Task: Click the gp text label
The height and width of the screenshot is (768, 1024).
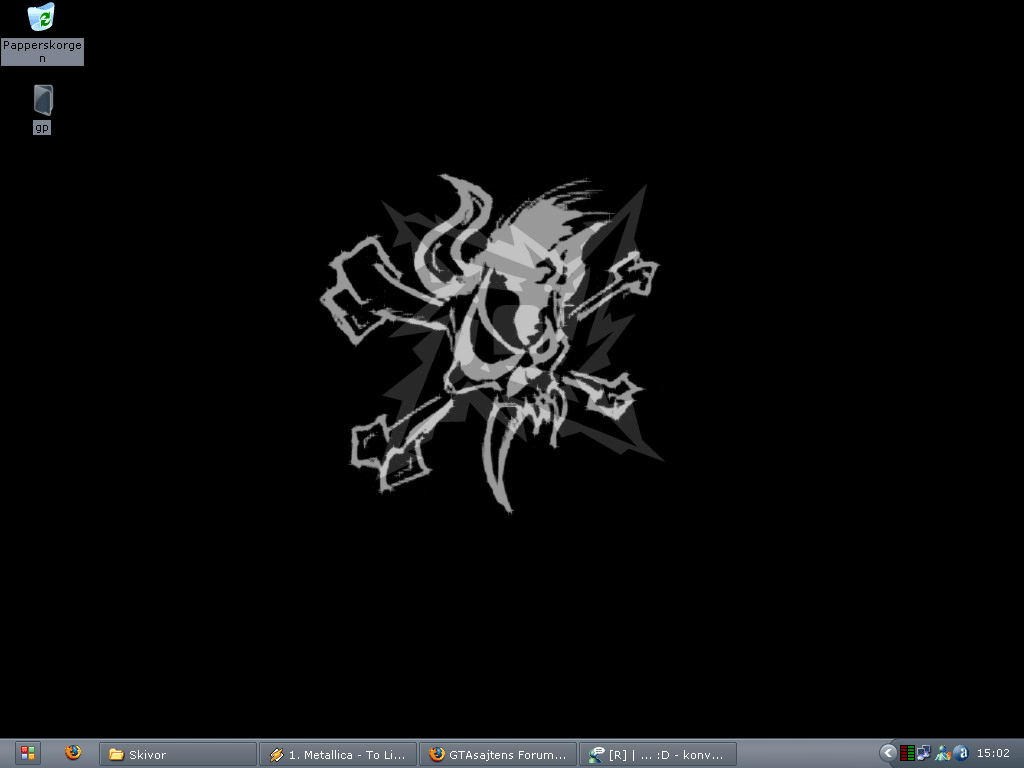Action: click(42, 127)
